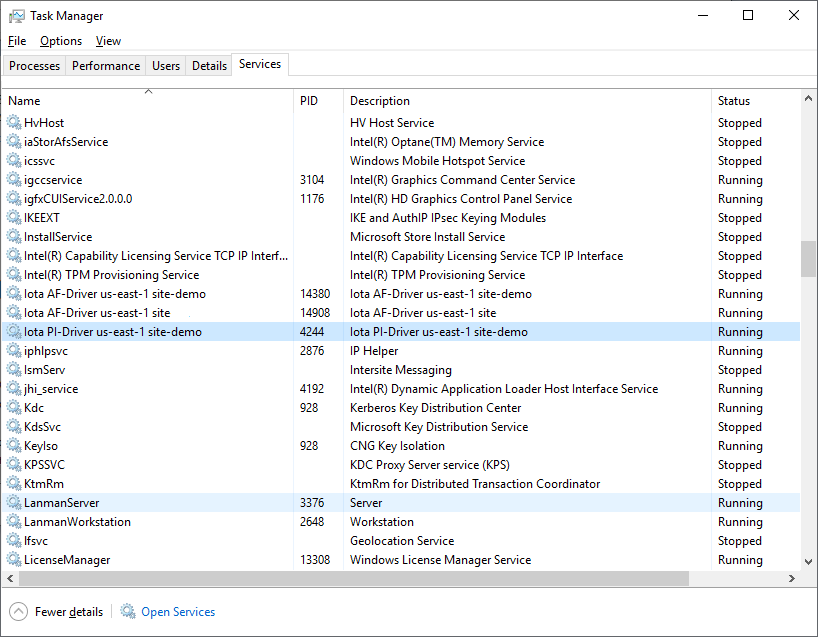Click the LanmanServer gear icon
Screen dimensions: 818x637
pyautogui.click(x=14, y=502)
